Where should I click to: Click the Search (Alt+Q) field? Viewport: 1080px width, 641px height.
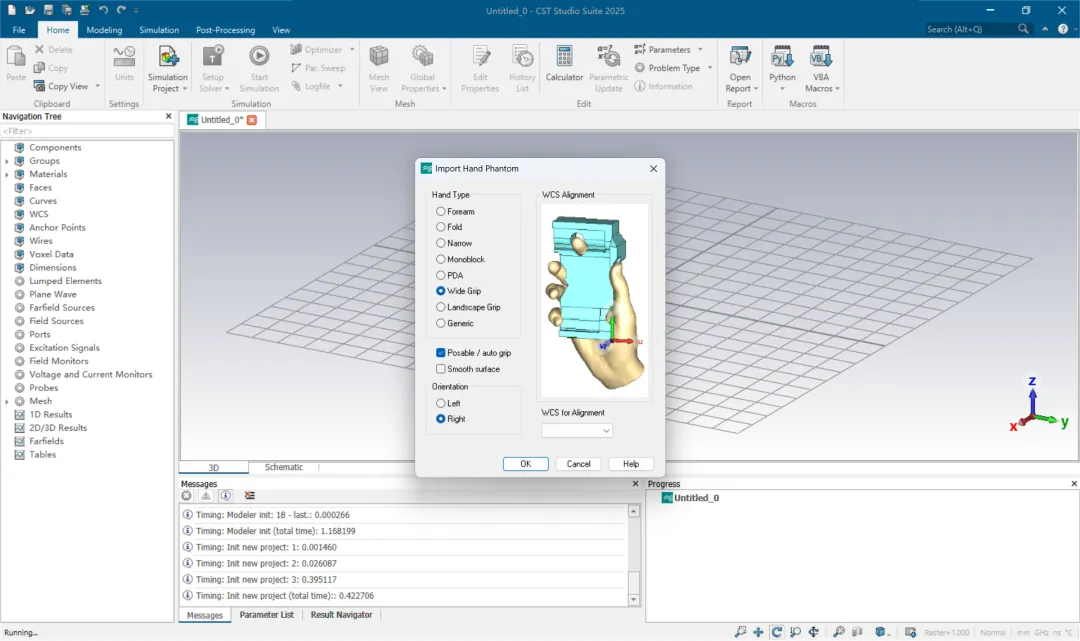point(971,29)
